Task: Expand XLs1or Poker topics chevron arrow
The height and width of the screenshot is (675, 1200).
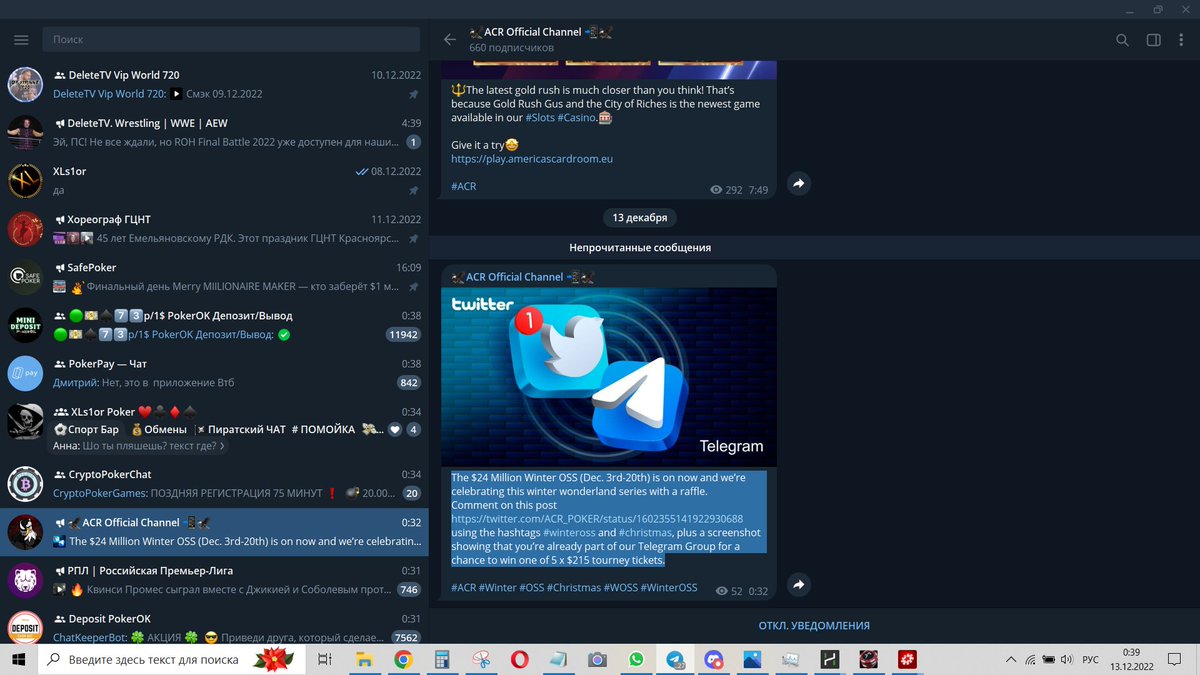Action: pos(222,447)
